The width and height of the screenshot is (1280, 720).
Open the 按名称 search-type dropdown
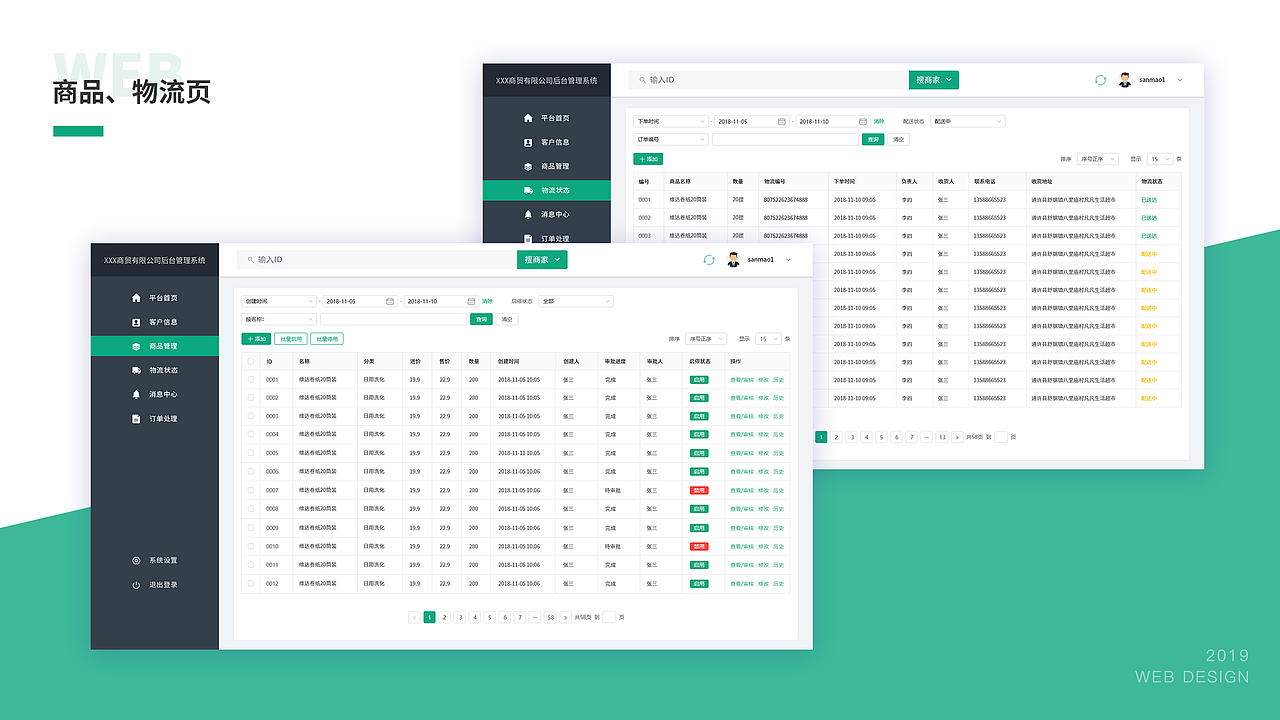pos(279,319)
